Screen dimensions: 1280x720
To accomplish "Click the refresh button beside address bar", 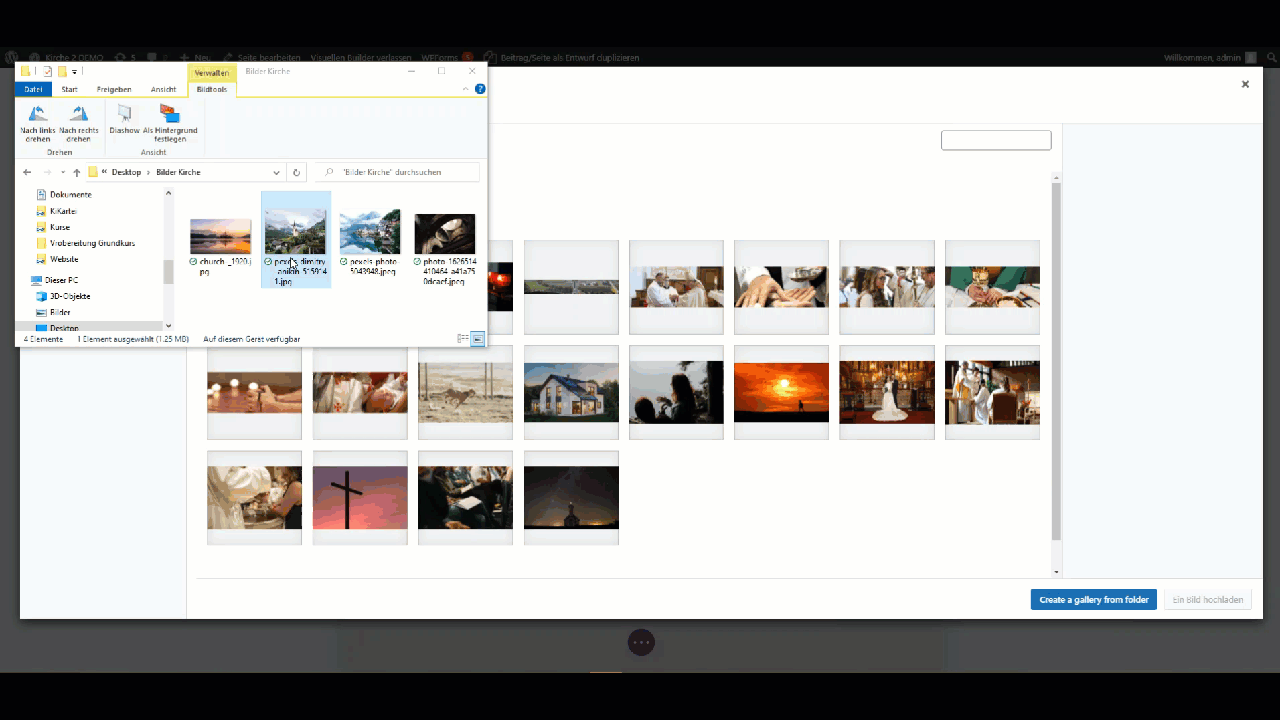I will [296, 172].
